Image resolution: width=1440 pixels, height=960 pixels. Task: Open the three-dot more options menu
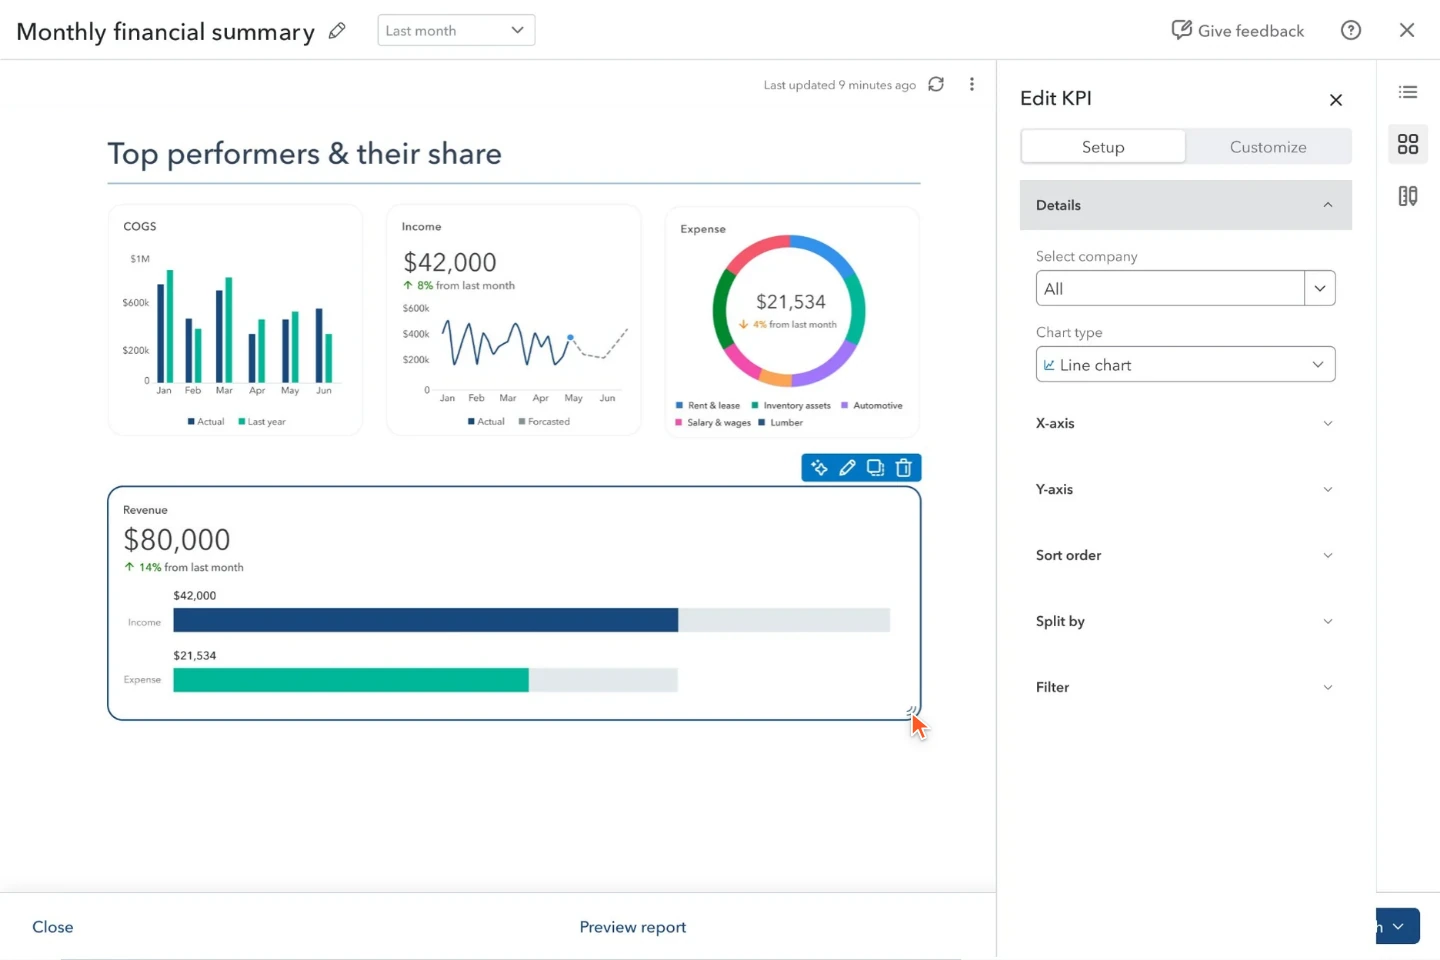(x=972, y=84)
